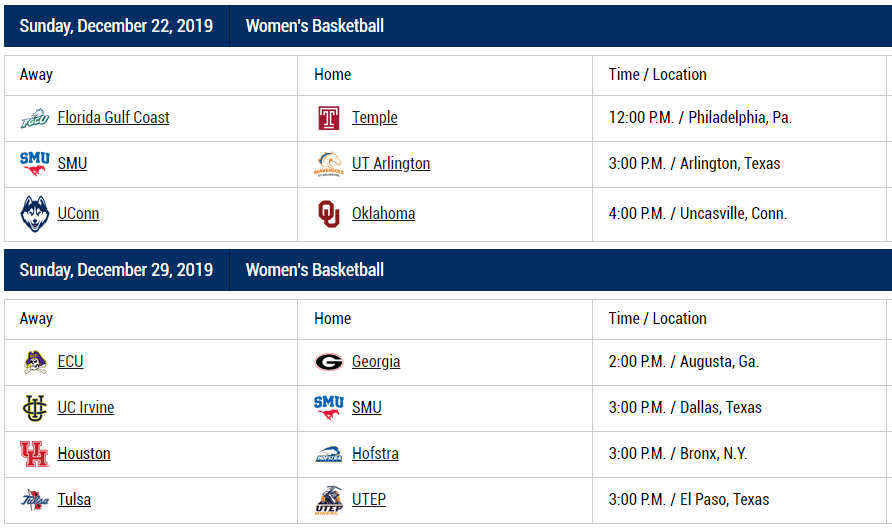892x528 pixels.
Task: Click the UT Arlington Mavericks logo
Action: tap(329, 164)
